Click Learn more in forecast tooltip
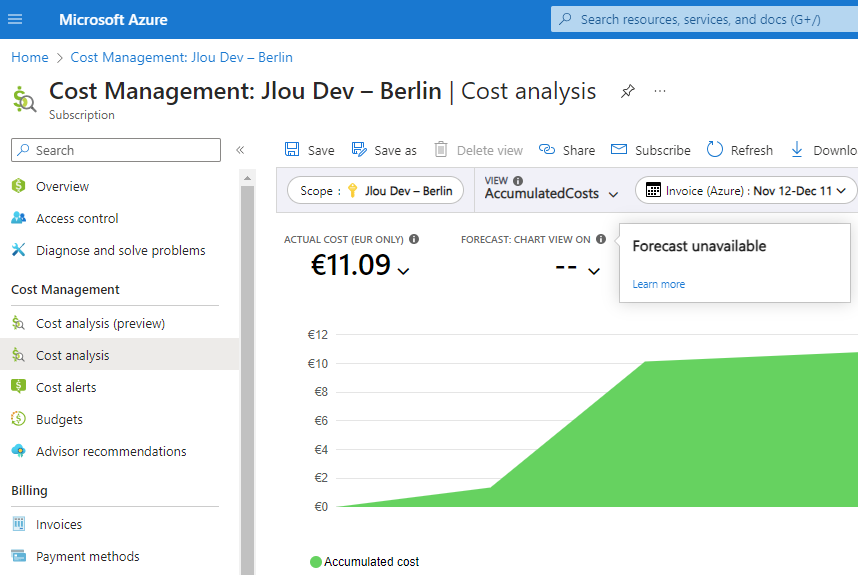Viewport: 858px width, 575px height. 659,284
